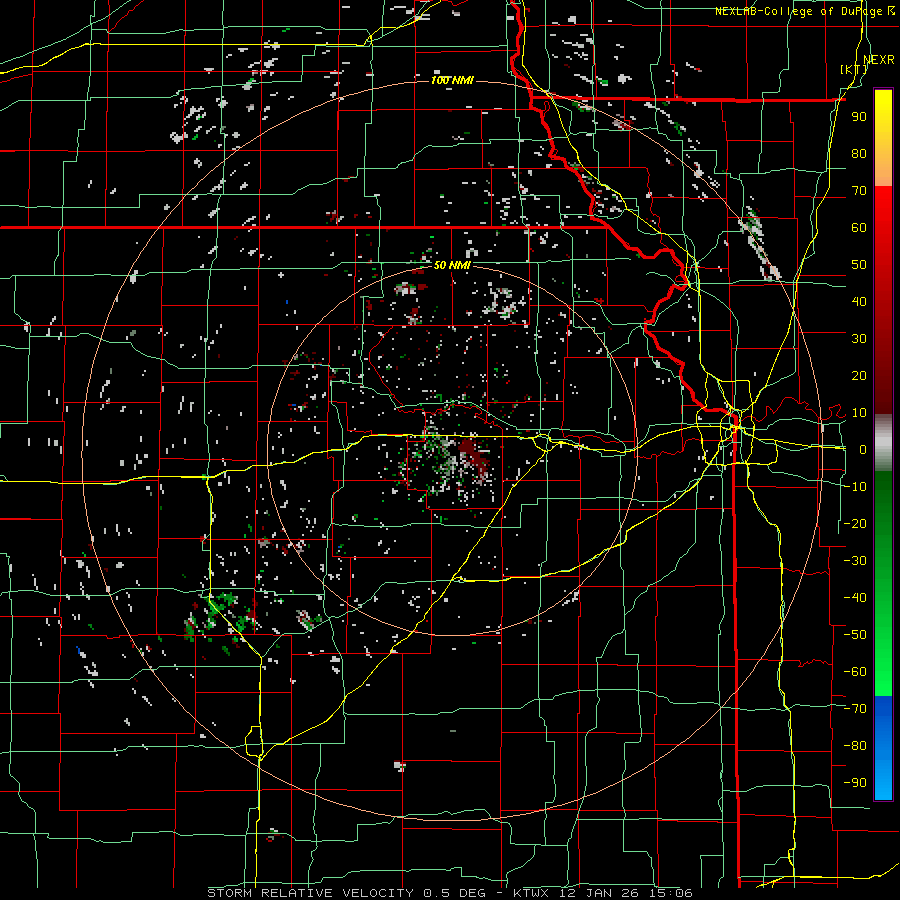Pick the gray zero-velocity segment of the scale

tap(883, 443)
